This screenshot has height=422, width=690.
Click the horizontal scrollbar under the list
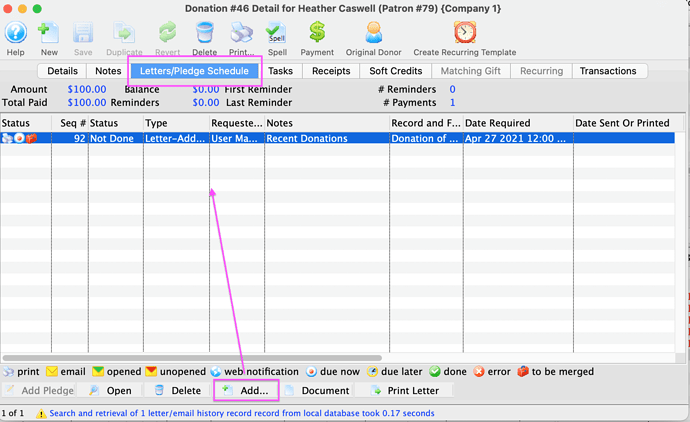[x=192, y=358]
